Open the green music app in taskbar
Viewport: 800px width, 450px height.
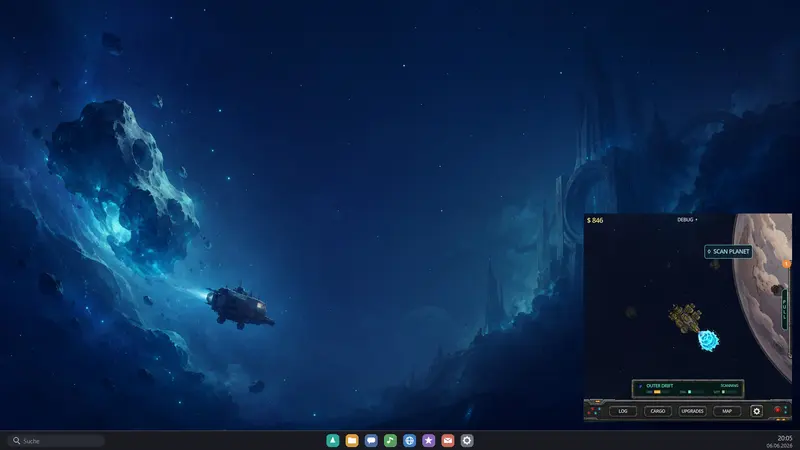[x=390, y=440]
